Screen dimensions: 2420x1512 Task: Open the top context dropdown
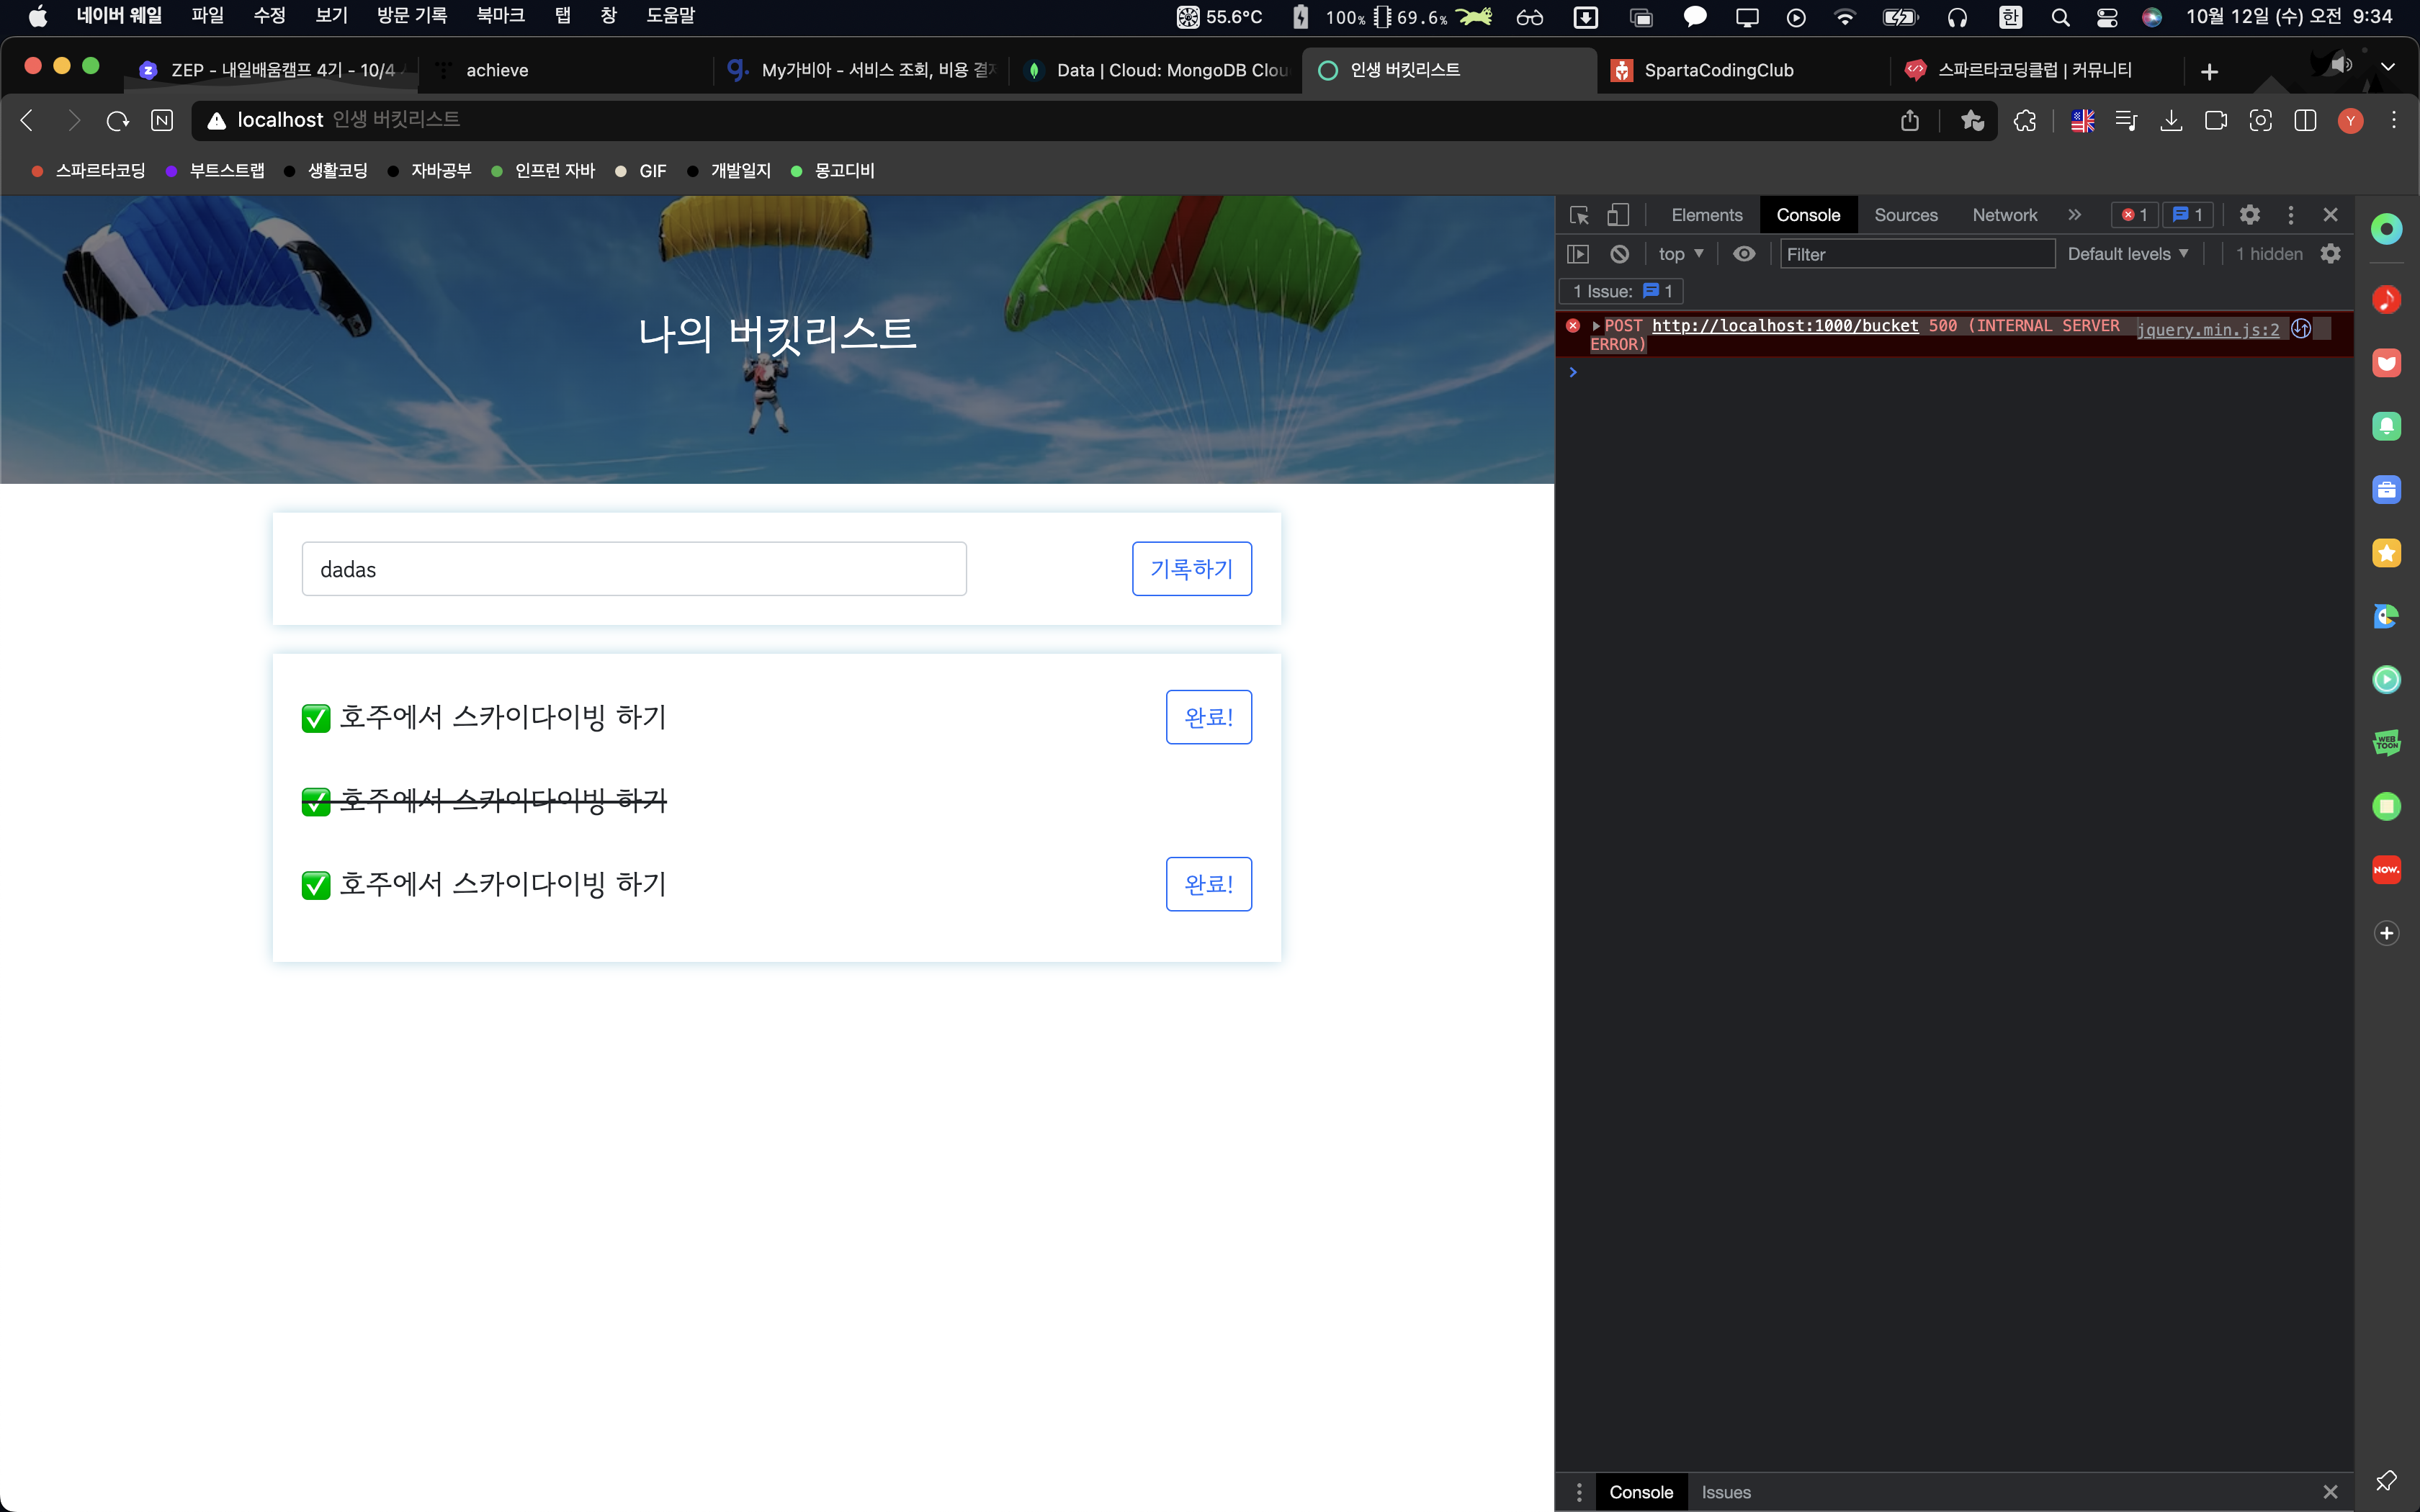(x=1681, y=254)
